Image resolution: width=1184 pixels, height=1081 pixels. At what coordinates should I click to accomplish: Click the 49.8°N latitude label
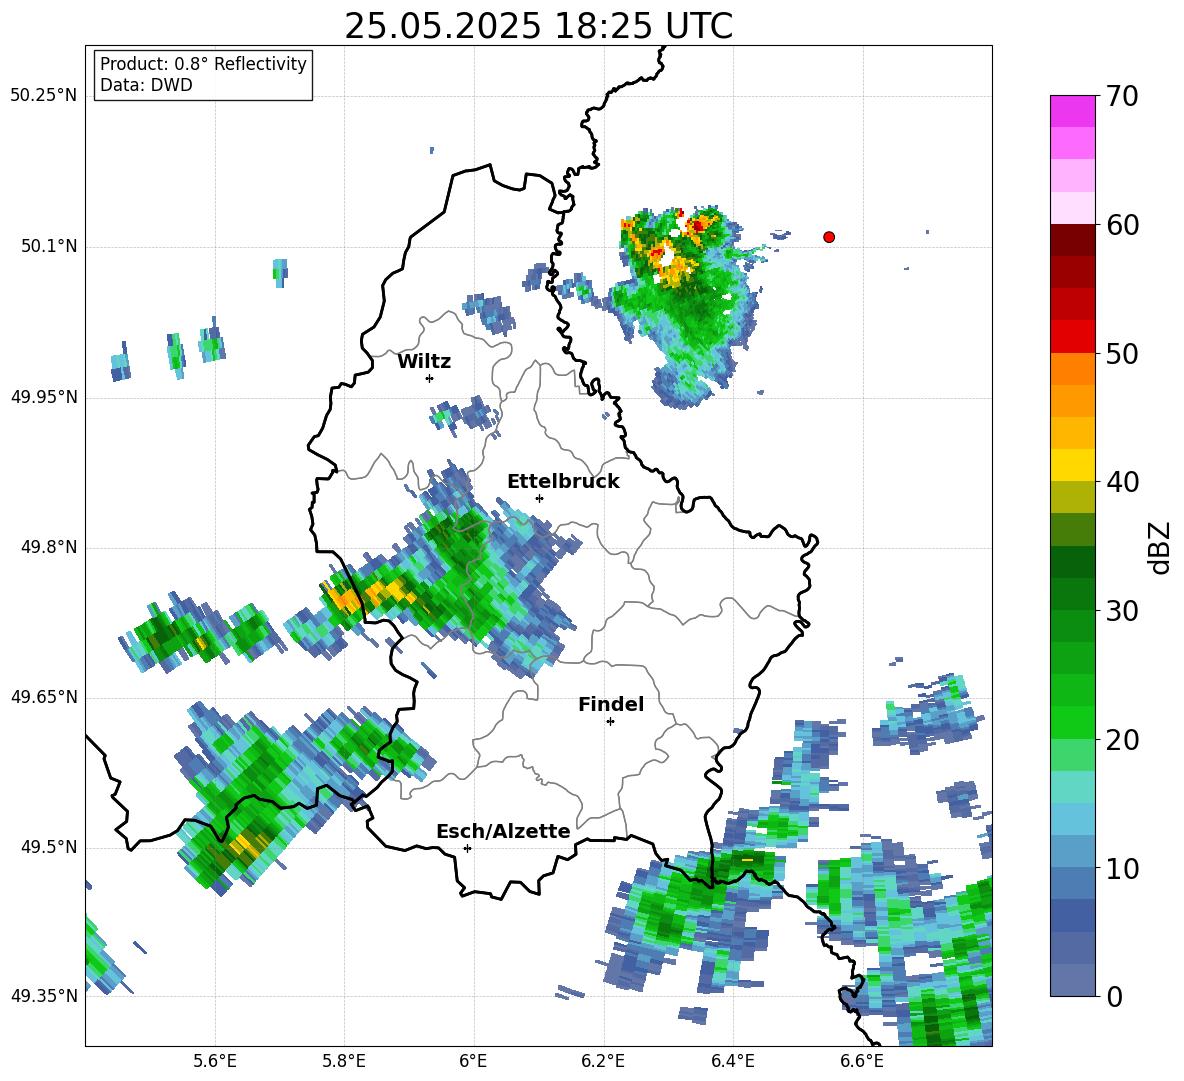coord(49,547)
